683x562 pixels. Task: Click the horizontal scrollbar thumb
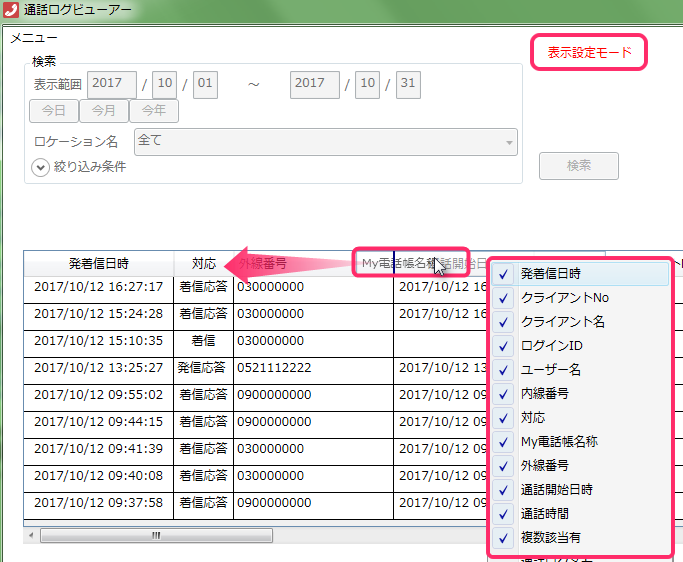[156, 535]
